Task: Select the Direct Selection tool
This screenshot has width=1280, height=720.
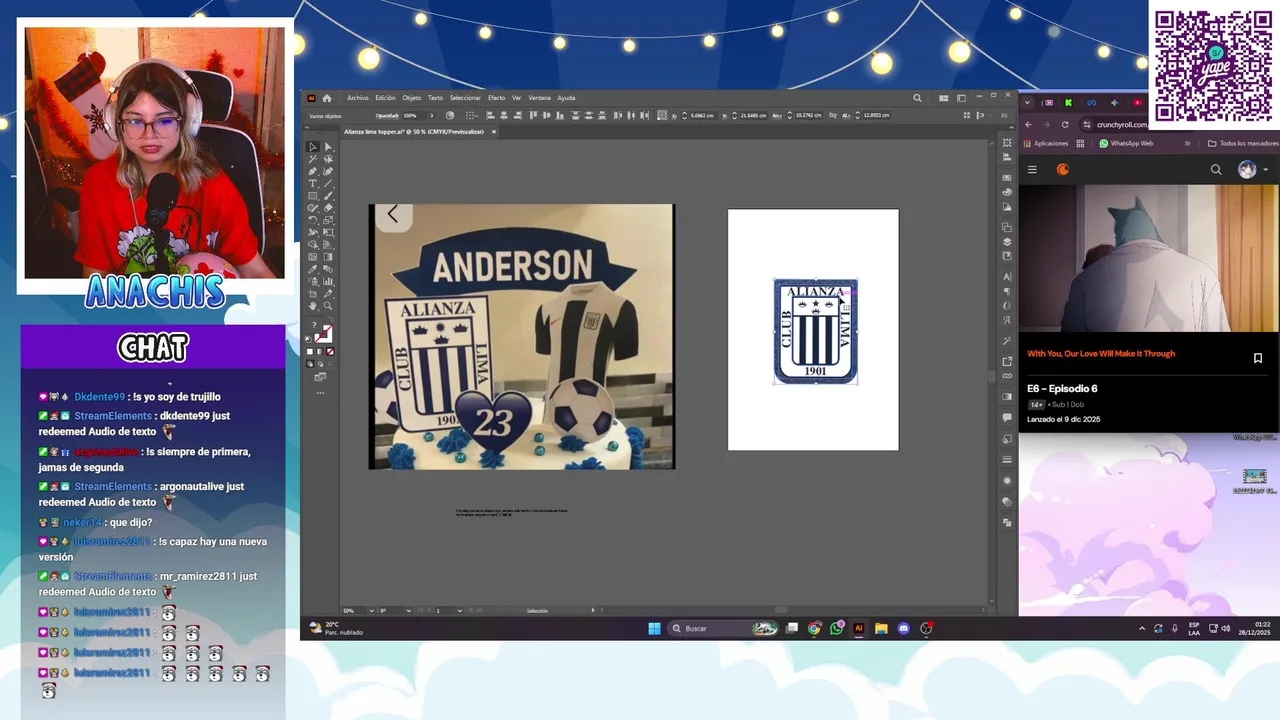Action: (x=328, y=147)
